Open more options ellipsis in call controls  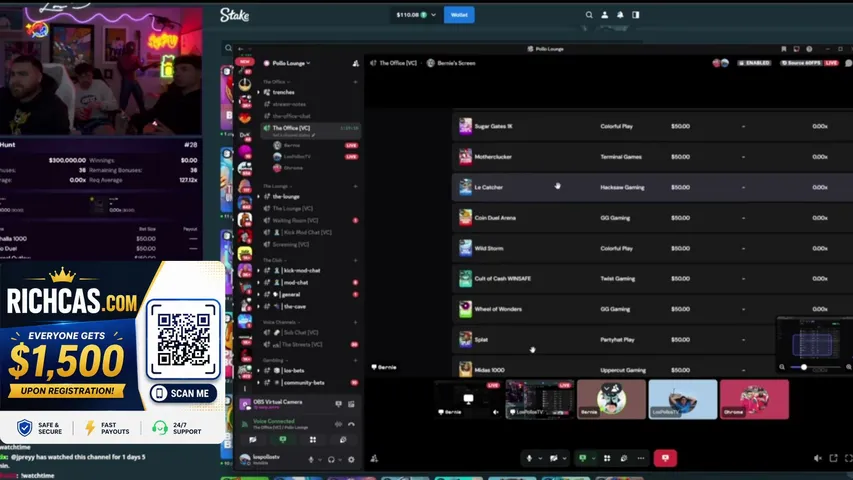tap(641, 458)
